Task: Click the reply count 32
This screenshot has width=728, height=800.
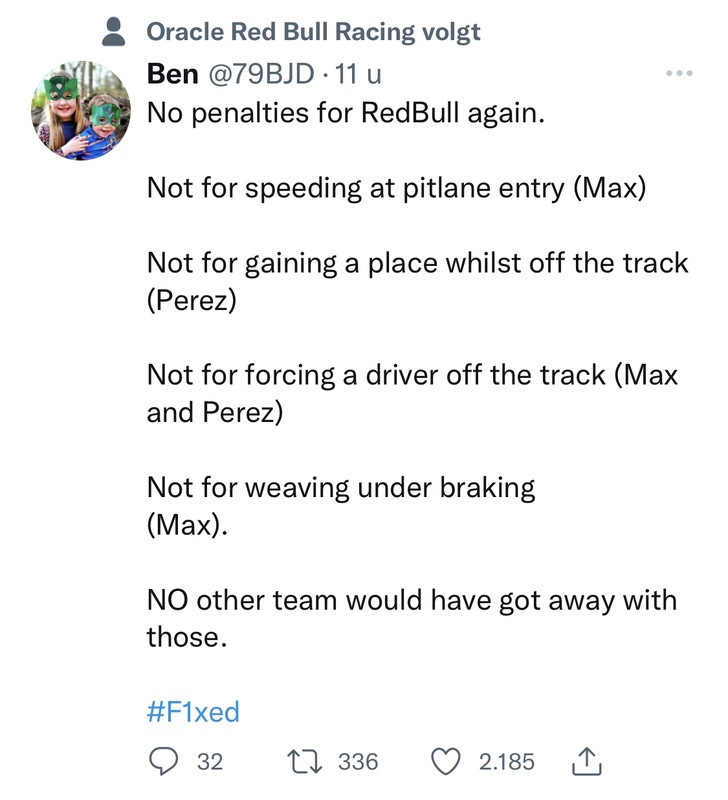Action: (x=208, y=762)
